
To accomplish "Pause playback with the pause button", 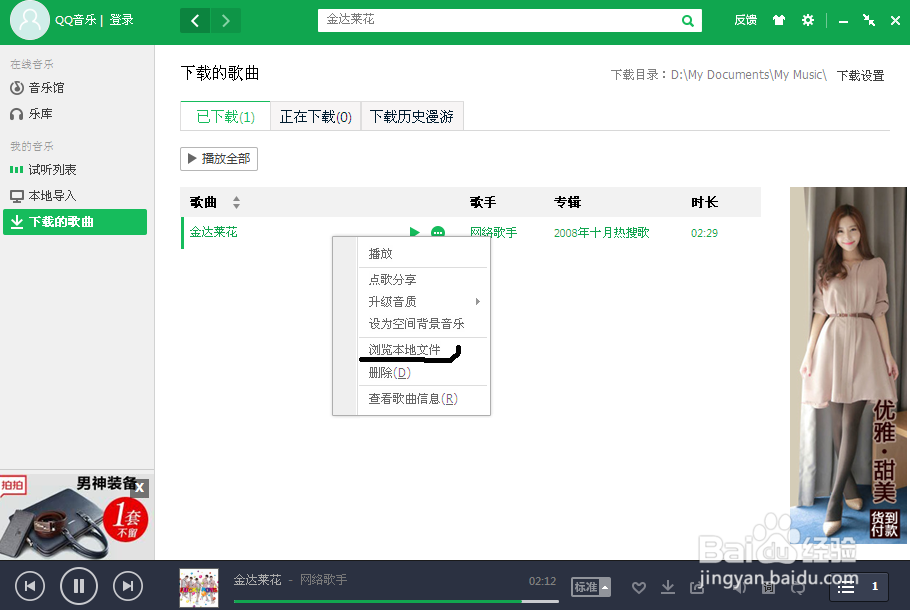I will (x=78, y=586).
